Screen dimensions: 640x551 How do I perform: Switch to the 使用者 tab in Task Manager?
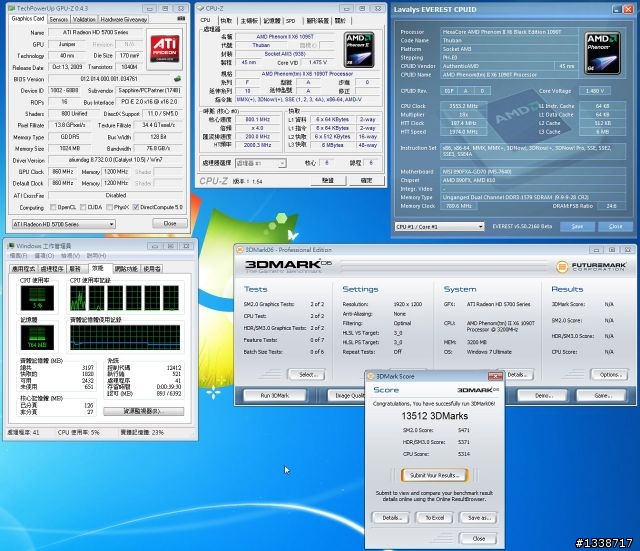point(152,269)
